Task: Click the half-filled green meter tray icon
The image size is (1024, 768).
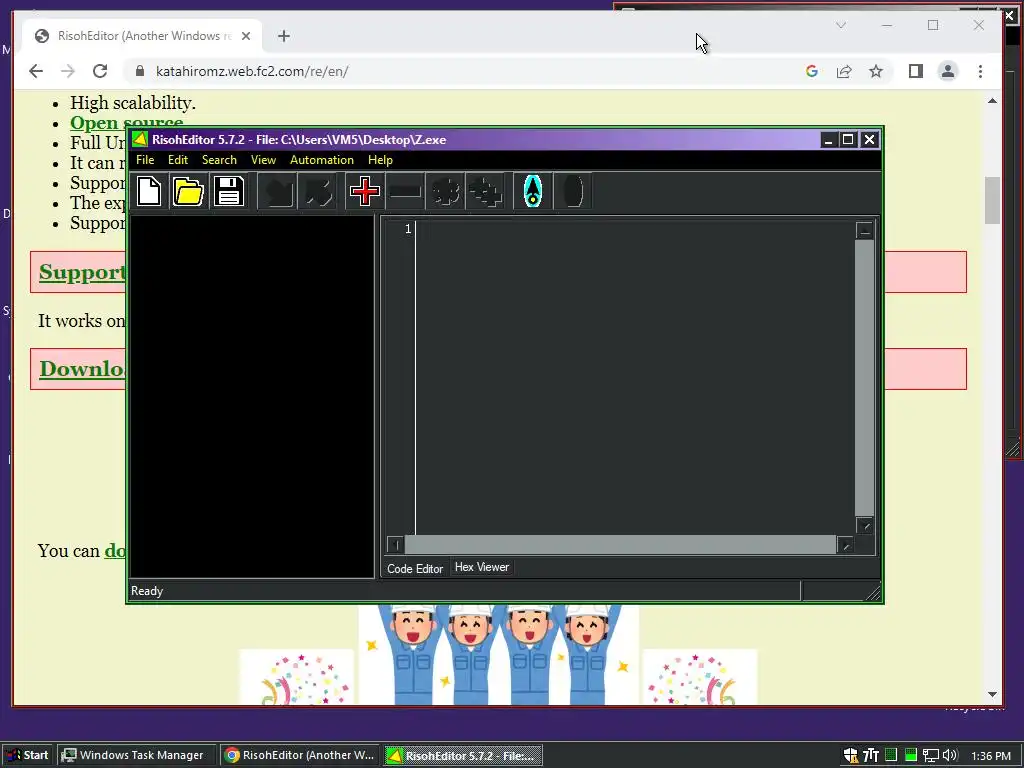Action: pyautogui.click(x=910, y=755)
